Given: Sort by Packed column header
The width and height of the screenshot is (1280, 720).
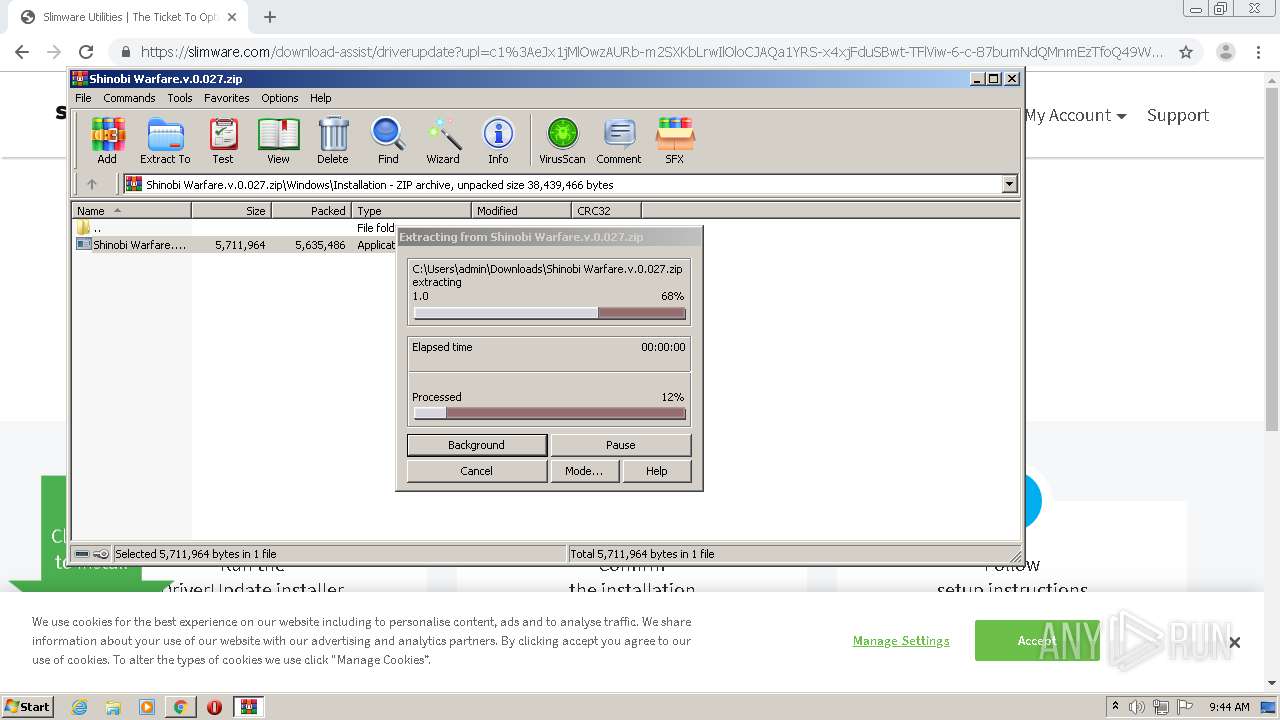Looking at the screenshot, I should (x=311, y=210).
